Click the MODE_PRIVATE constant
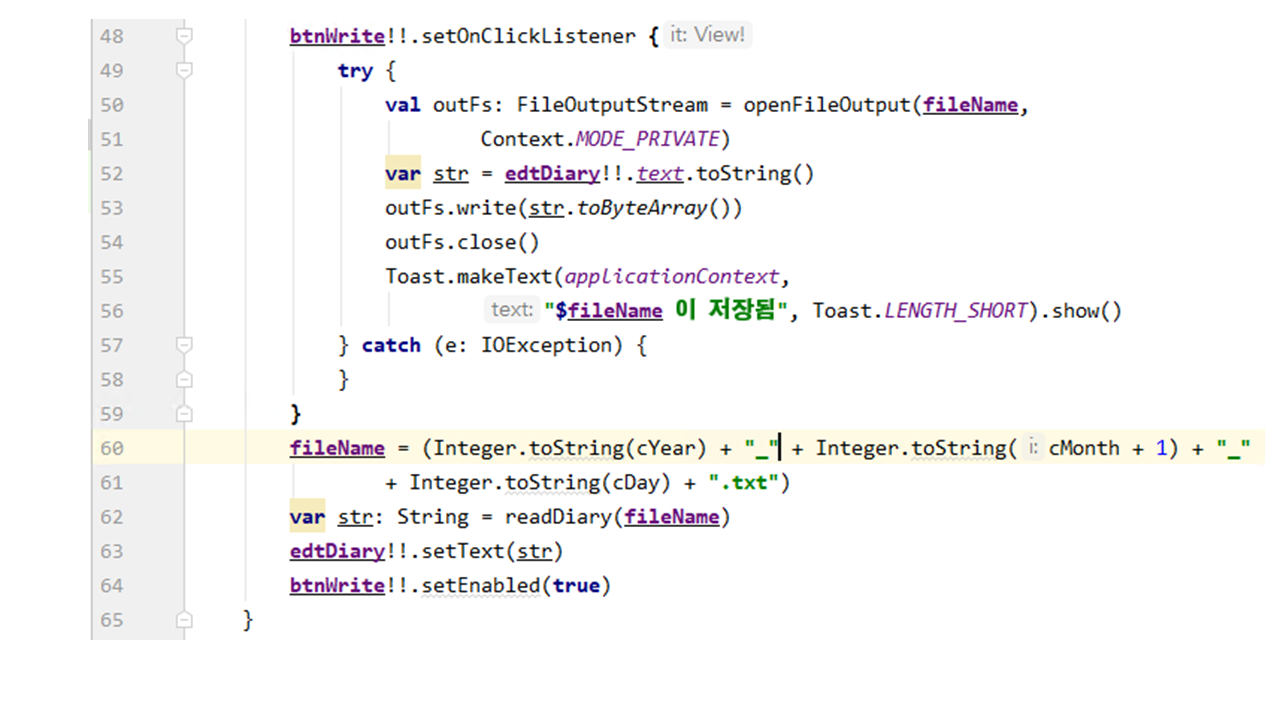This screenshot has width=1280, height=720. (x=646, y=139)
